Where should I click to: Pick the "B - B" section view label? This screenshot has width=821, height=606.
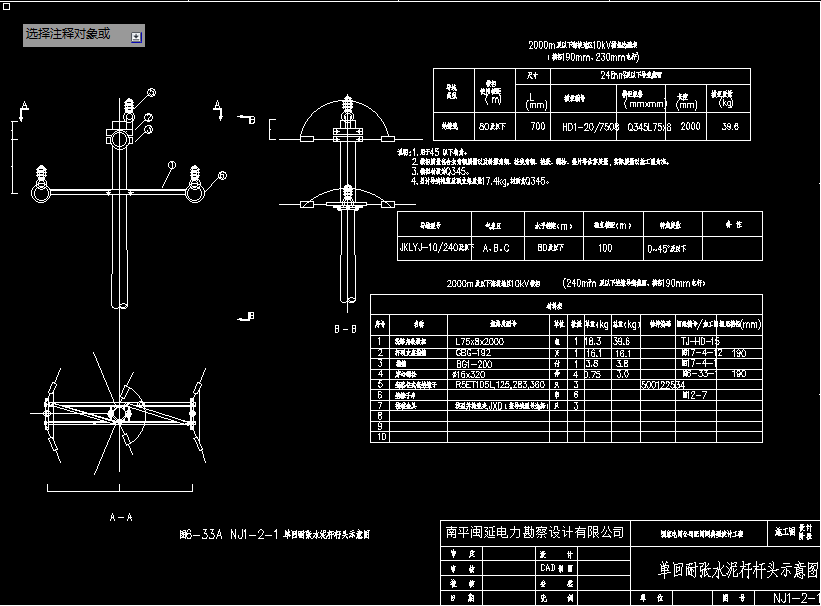[x=346, y=329]
